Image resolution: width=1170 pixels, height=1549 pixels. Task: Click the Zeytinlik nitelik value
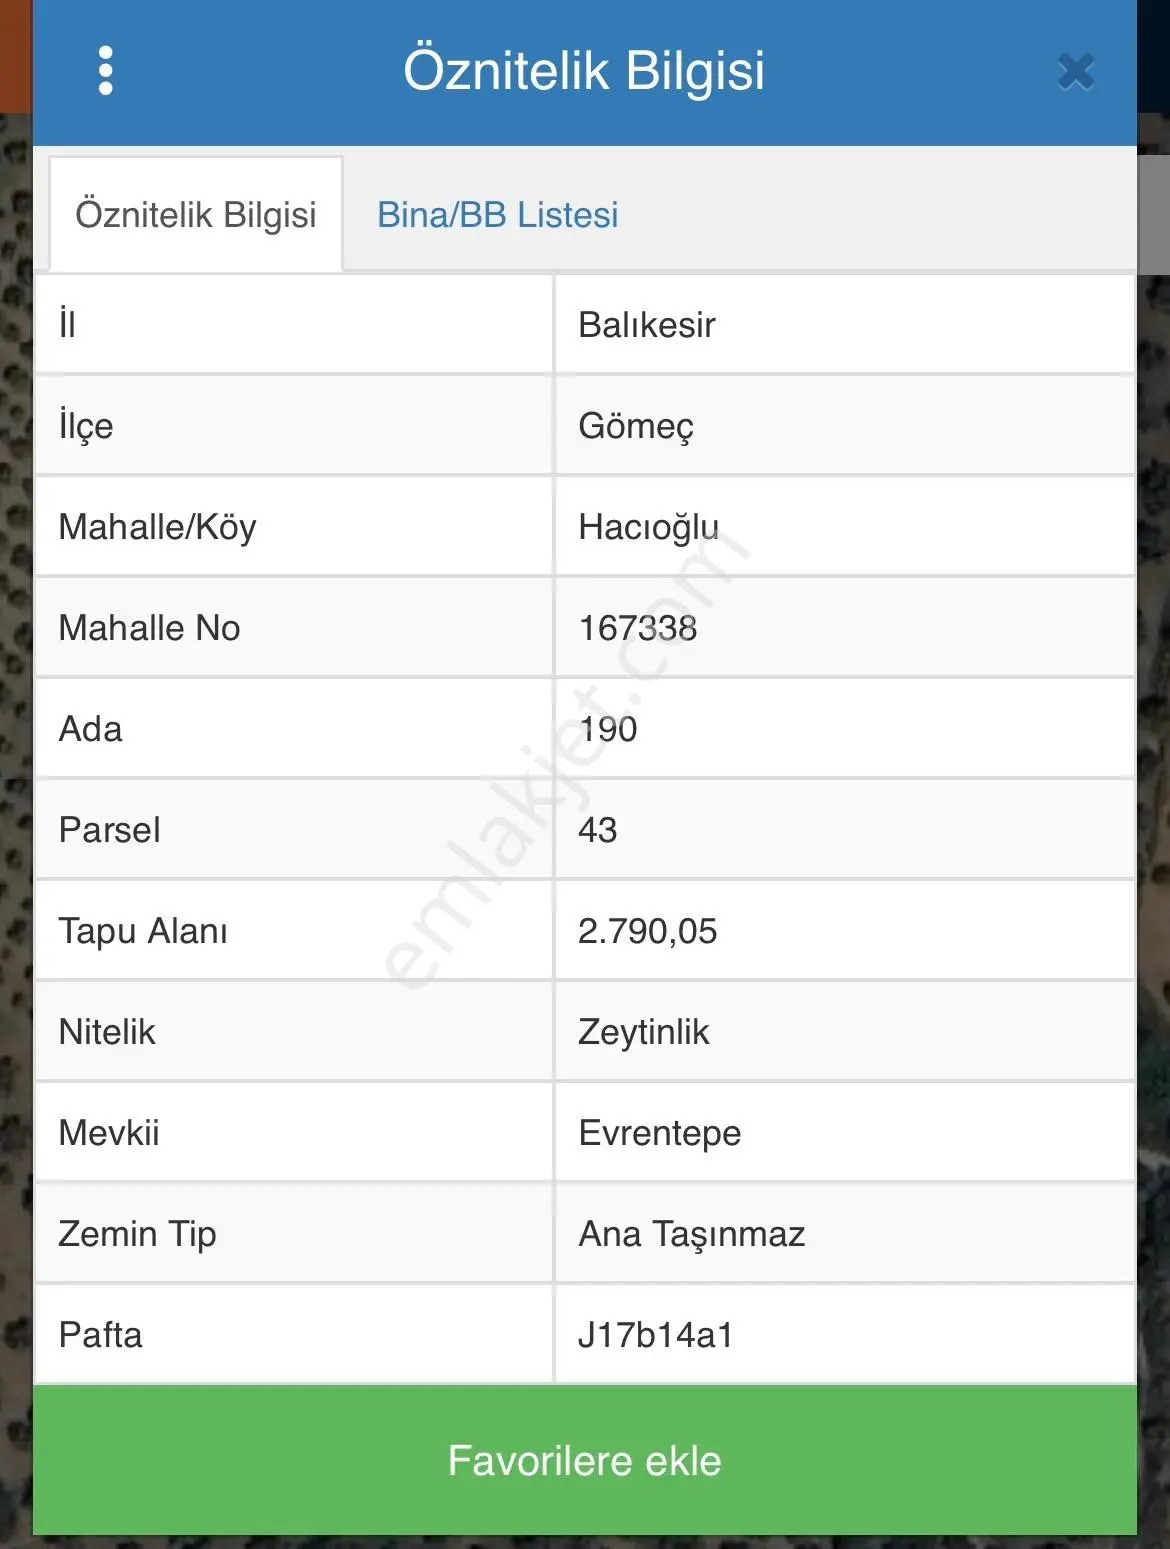click(x=643, y=1032)
